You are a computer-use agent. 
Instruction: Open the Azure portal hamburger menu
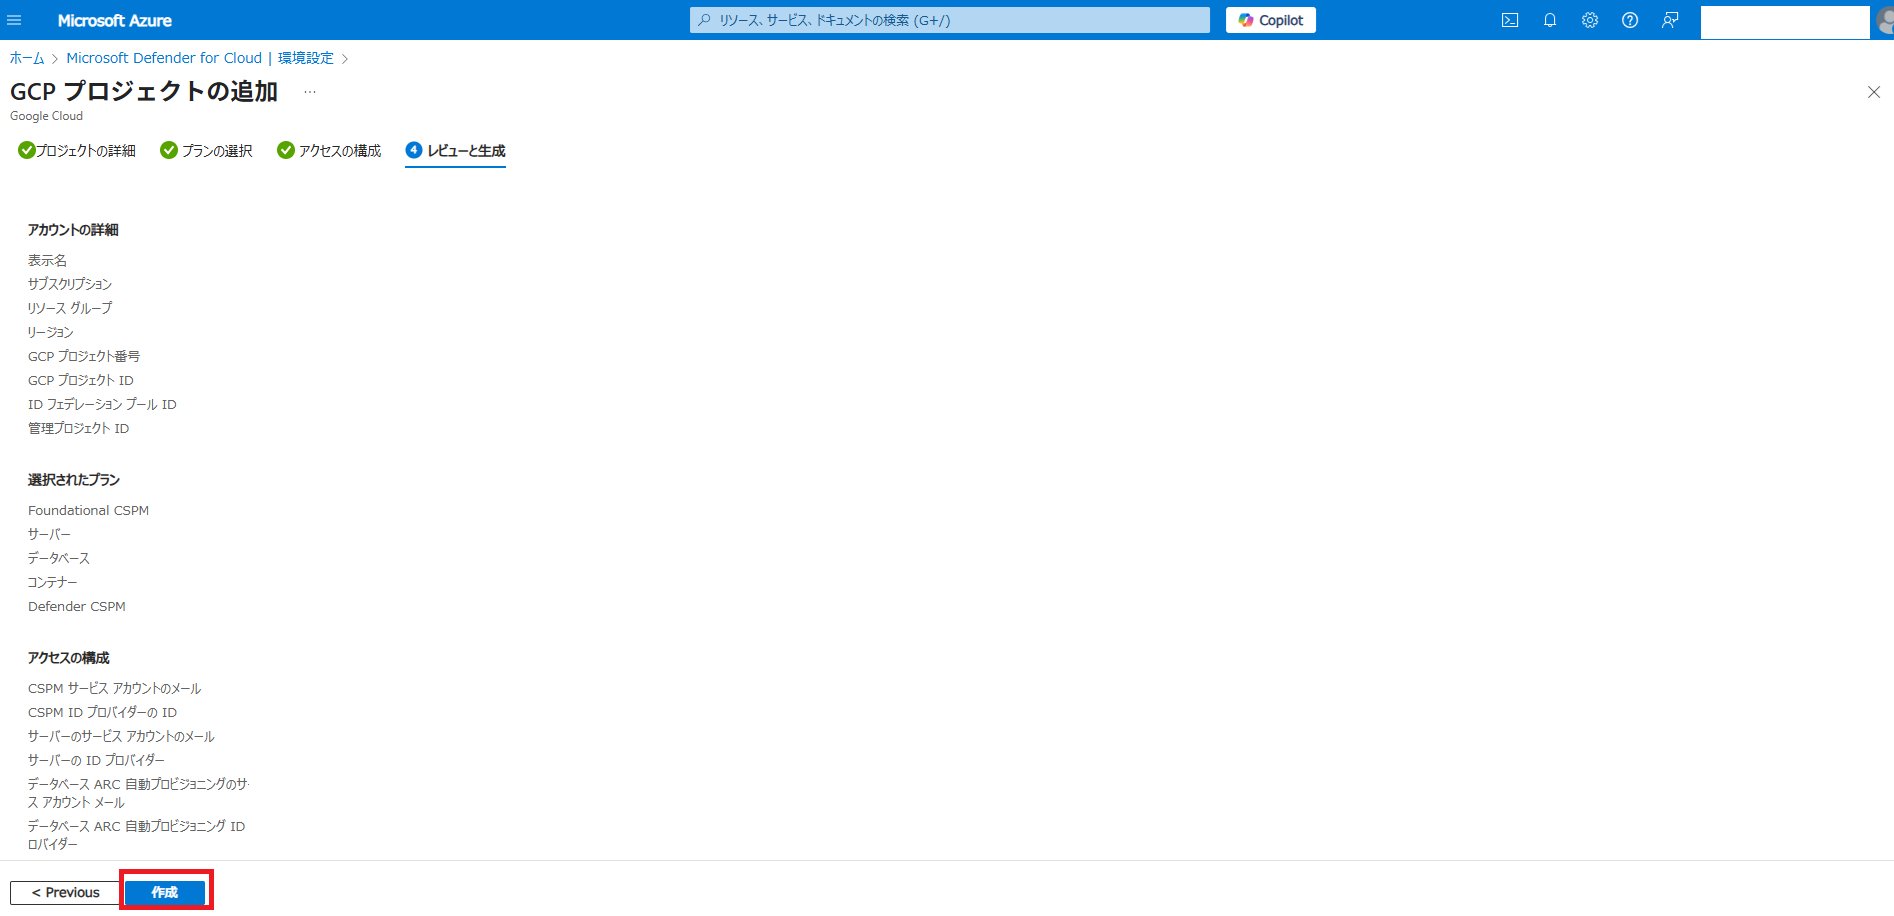(x=14, y=20)
